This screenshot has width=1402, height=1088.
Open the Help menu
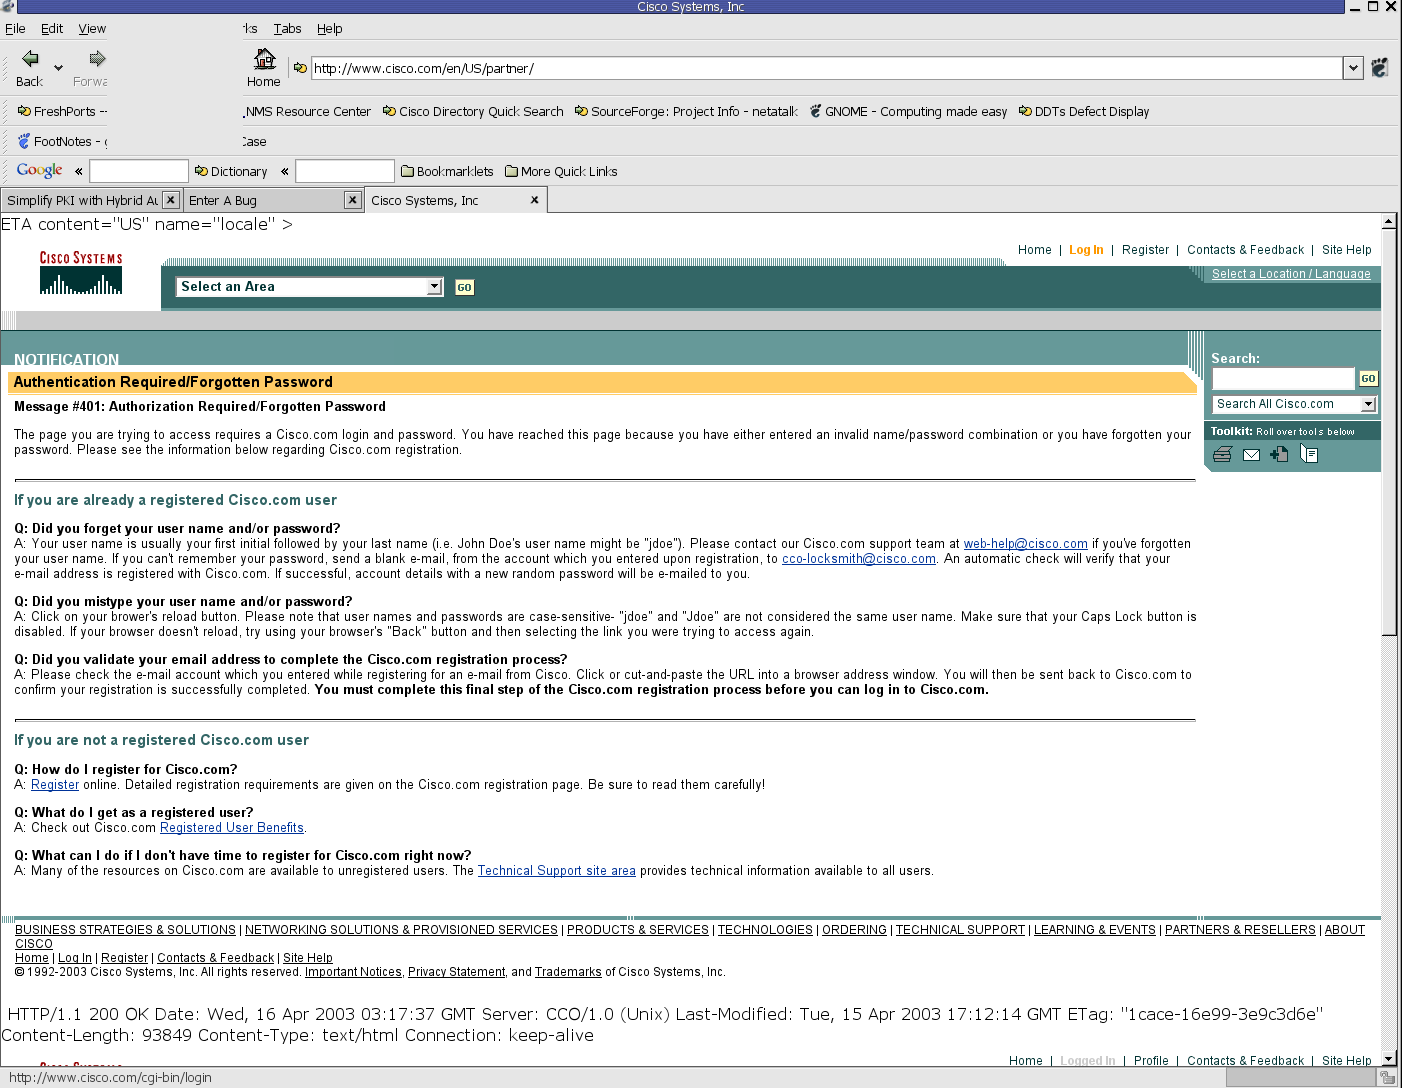coord(329,29)
